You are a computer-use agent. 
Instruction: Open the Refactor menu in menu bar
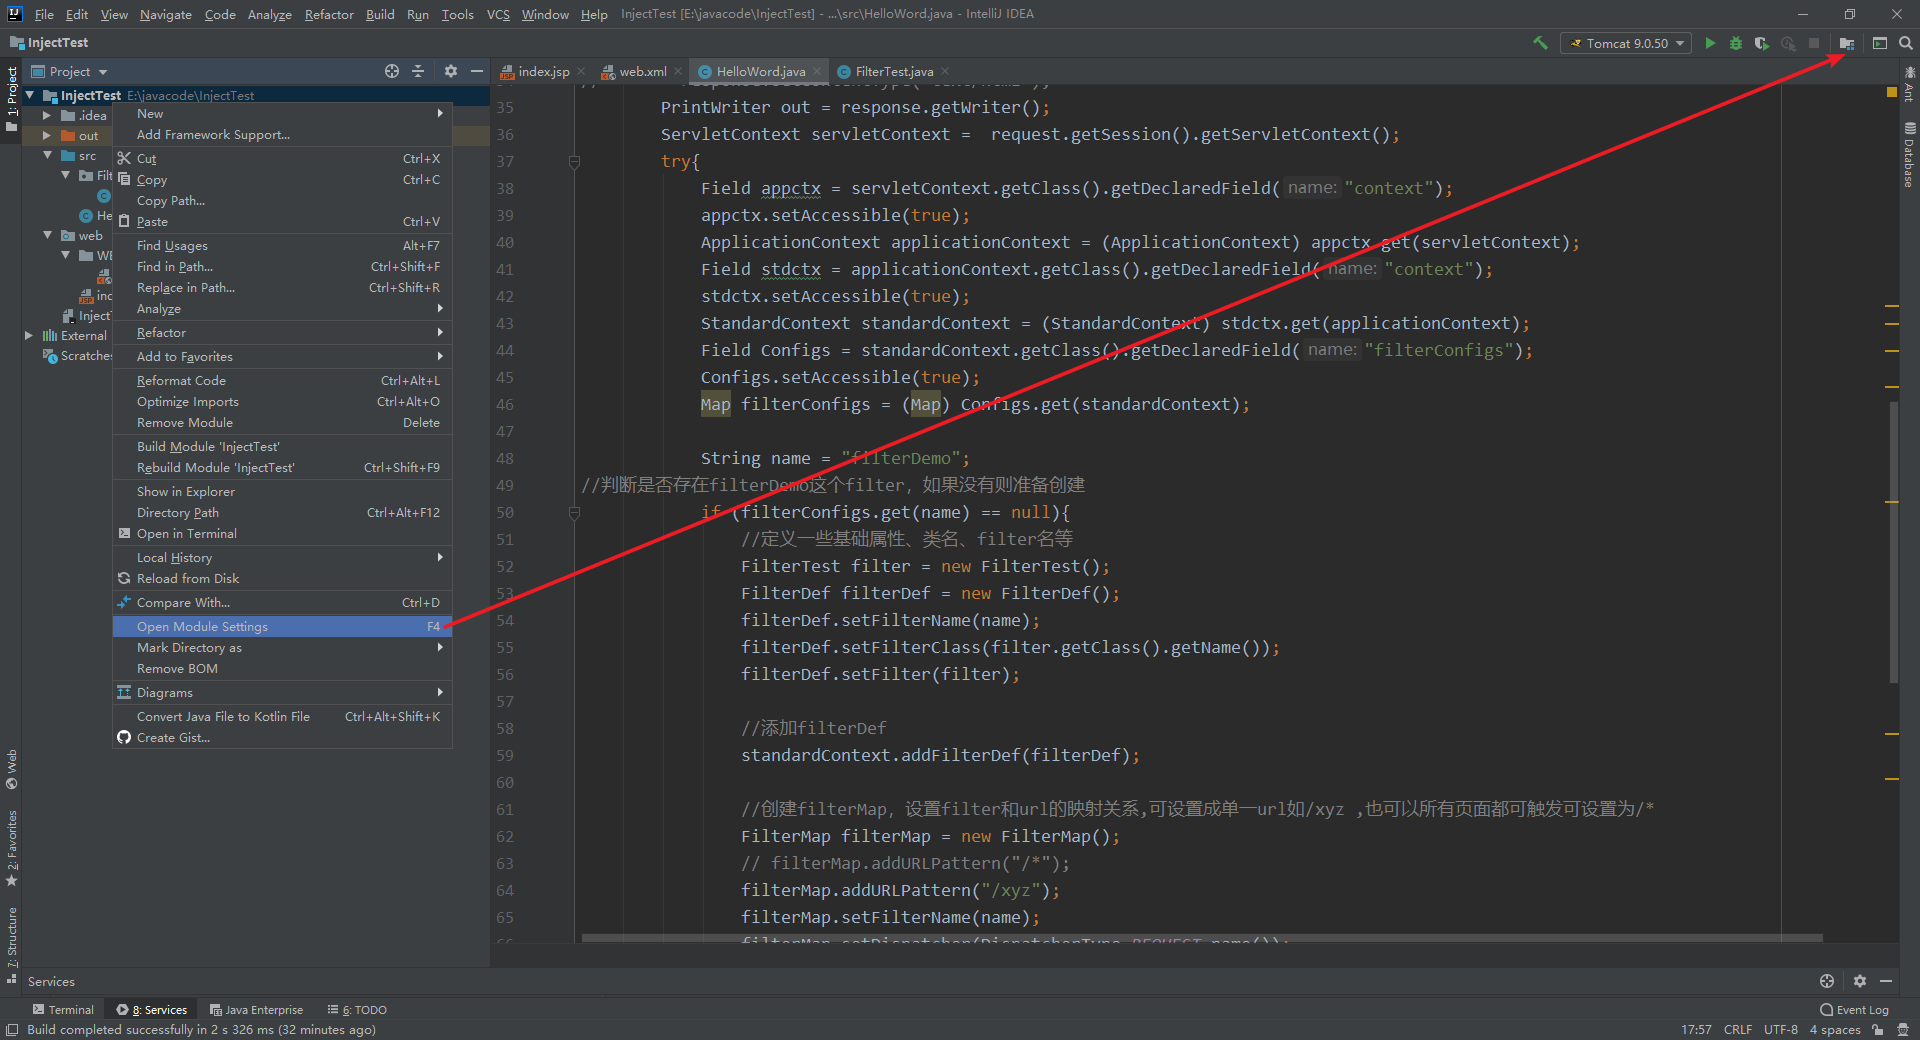click(329, 14)
